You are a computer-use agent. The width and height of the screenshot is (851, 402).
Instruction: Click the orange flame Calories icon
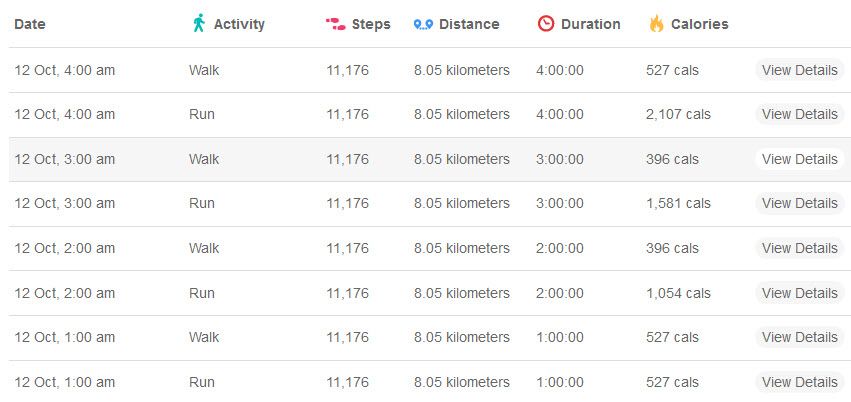[x=657, y=24]
